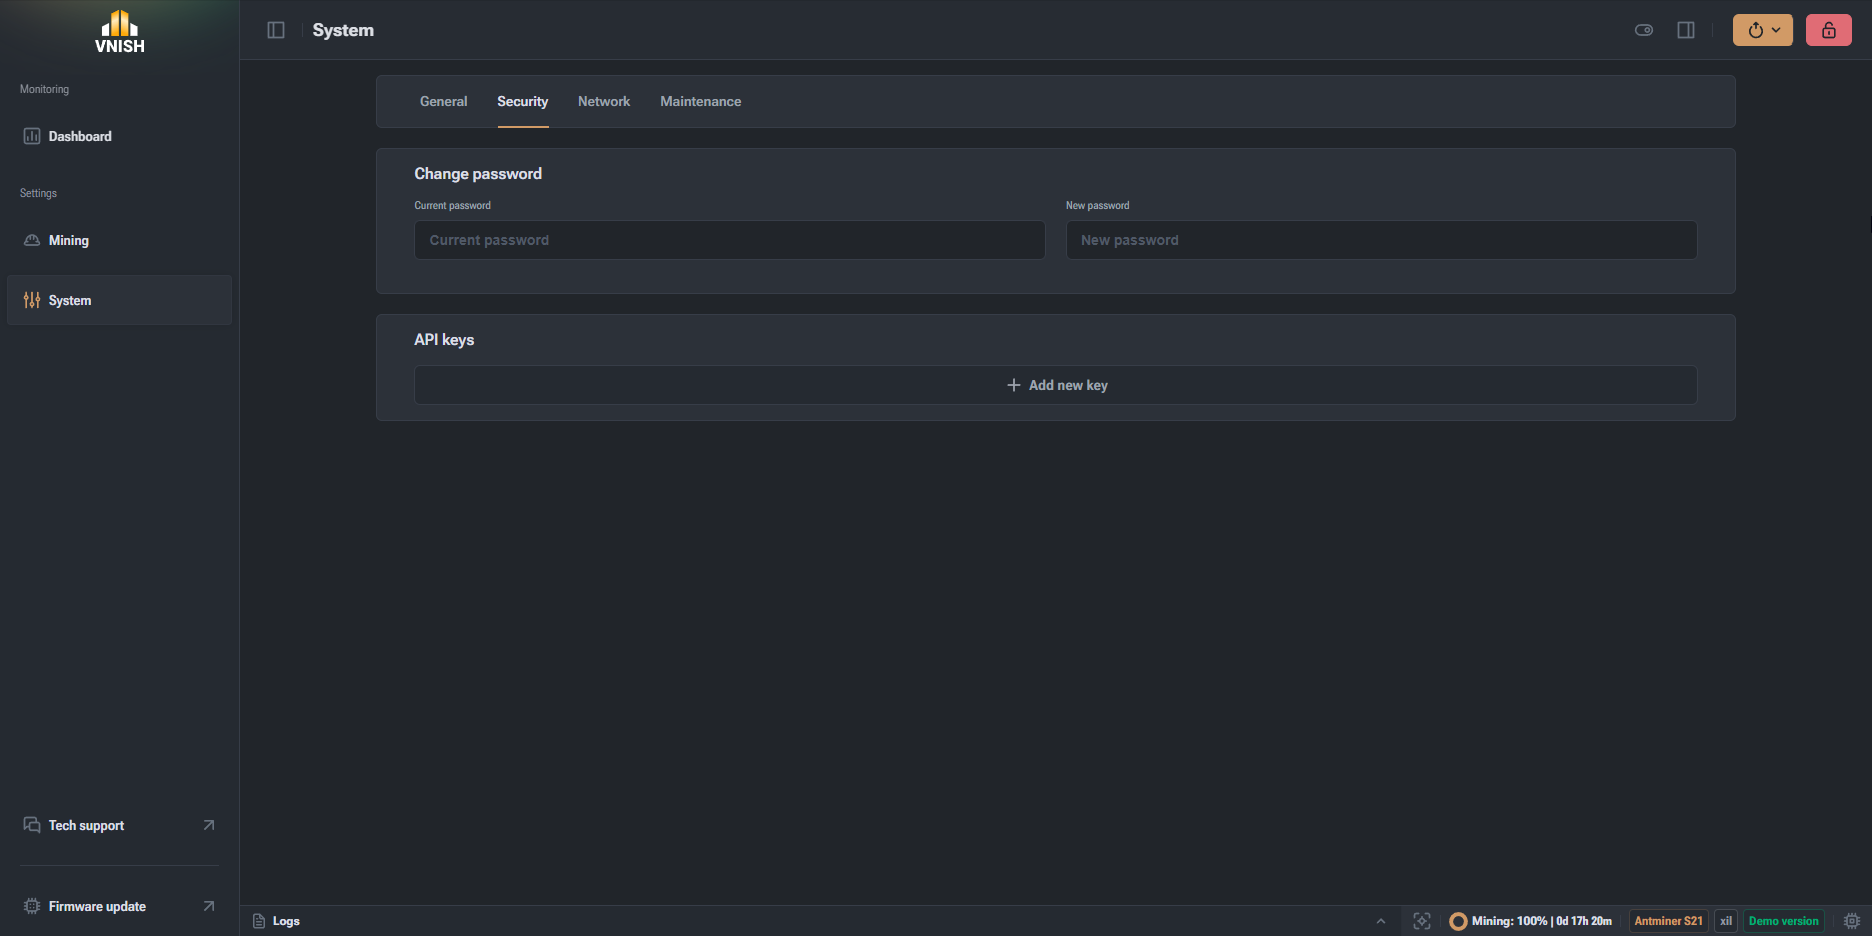Click the xil badge in the status bar
This screenshot has width=1872, height=936.
[x=1726, y=921]
